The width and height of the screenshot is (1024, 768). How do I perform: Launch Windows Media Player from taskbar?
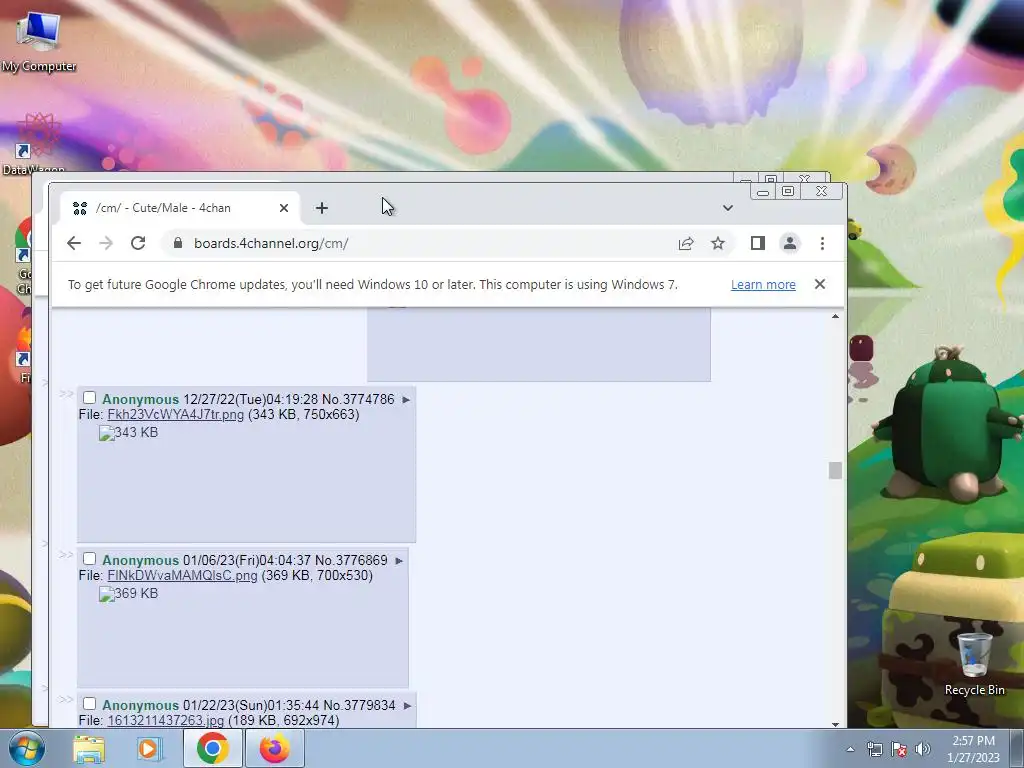point(149,749)
